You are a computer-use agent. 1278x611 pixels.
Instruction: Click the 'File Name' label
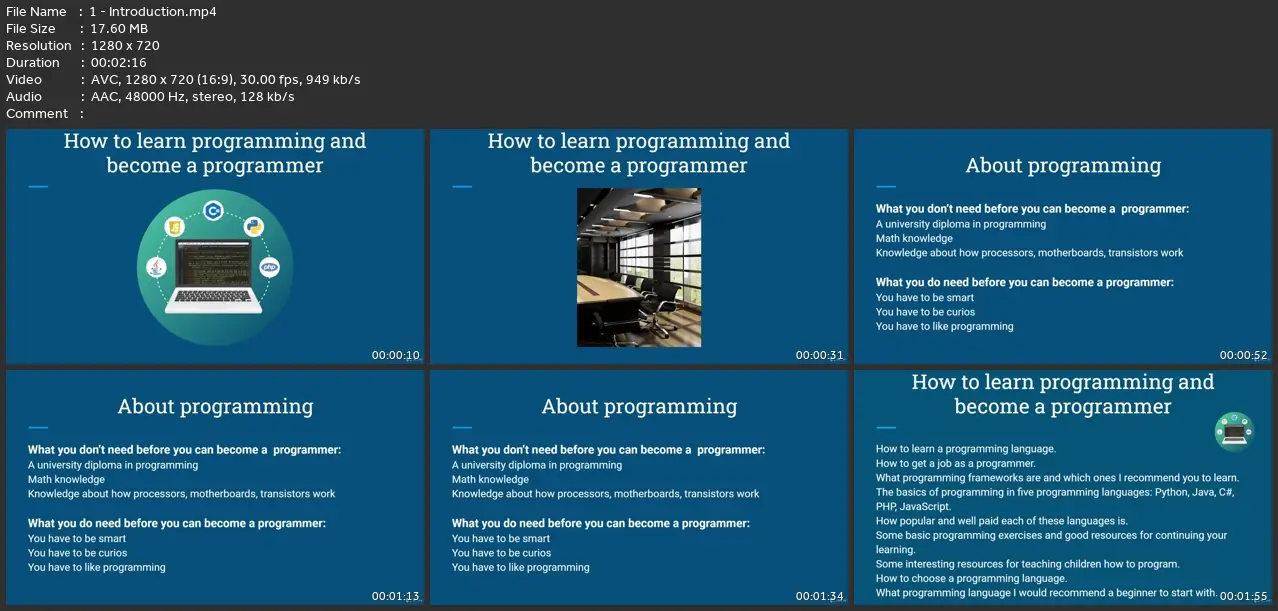[36, 12]
